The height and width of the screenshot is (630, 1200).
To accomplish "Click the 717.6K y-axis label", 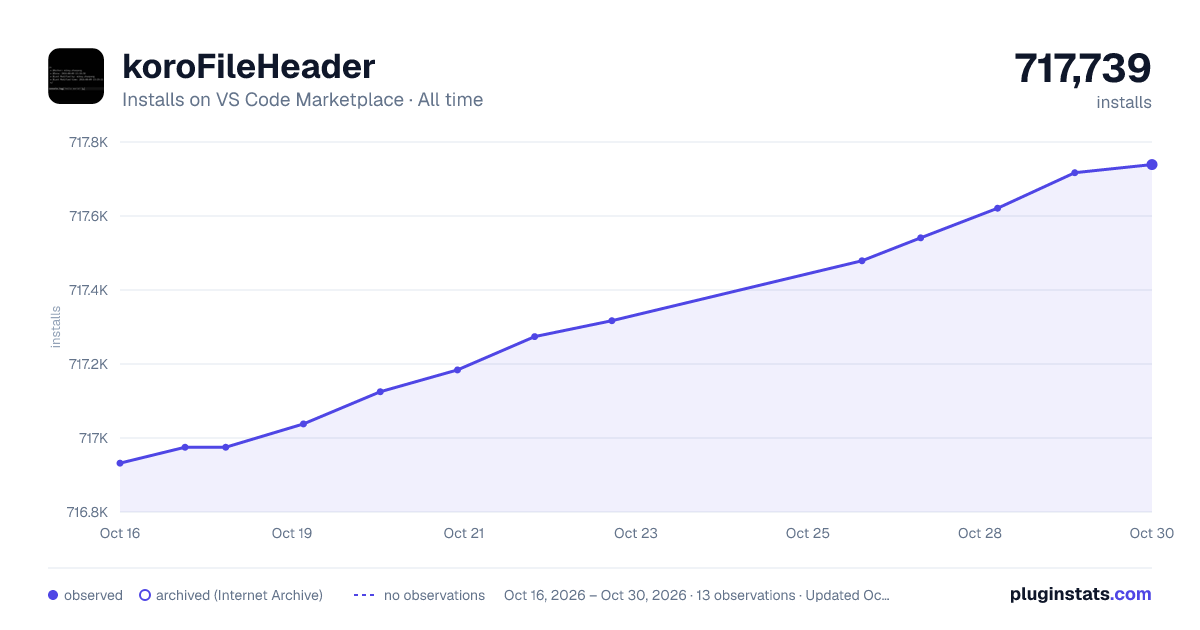I will (x=88, y=216).
